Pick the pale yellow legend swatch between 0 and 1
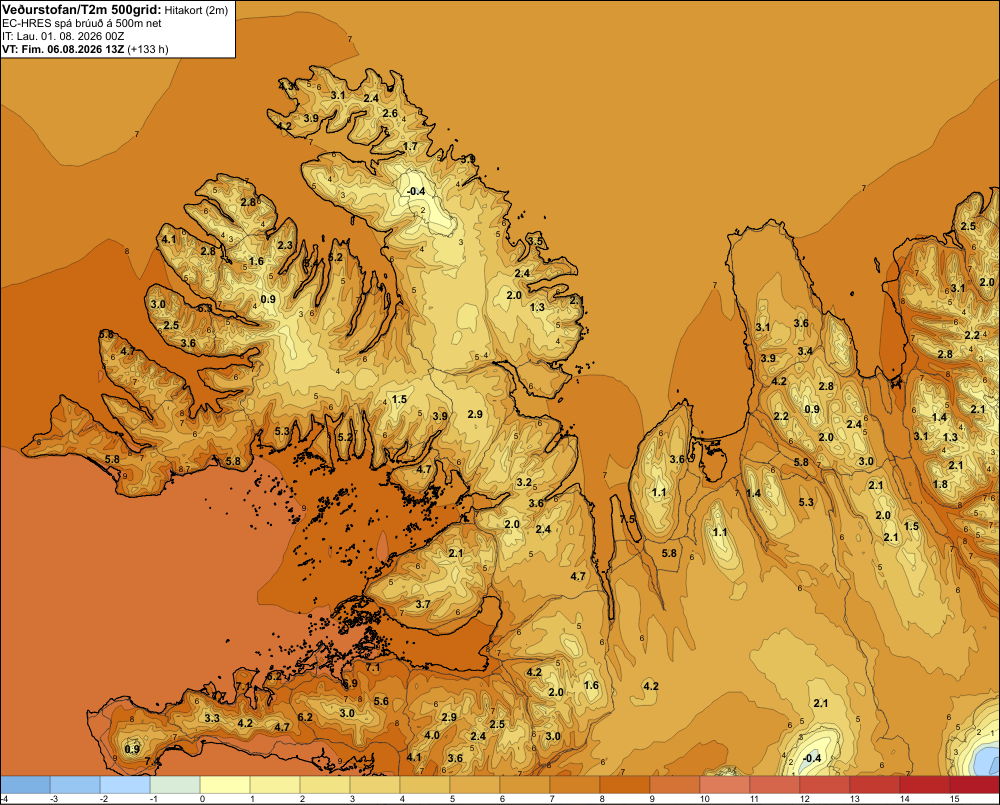Screen dimensions: 1000x805 pyautogui.click(x=225, y=785)
